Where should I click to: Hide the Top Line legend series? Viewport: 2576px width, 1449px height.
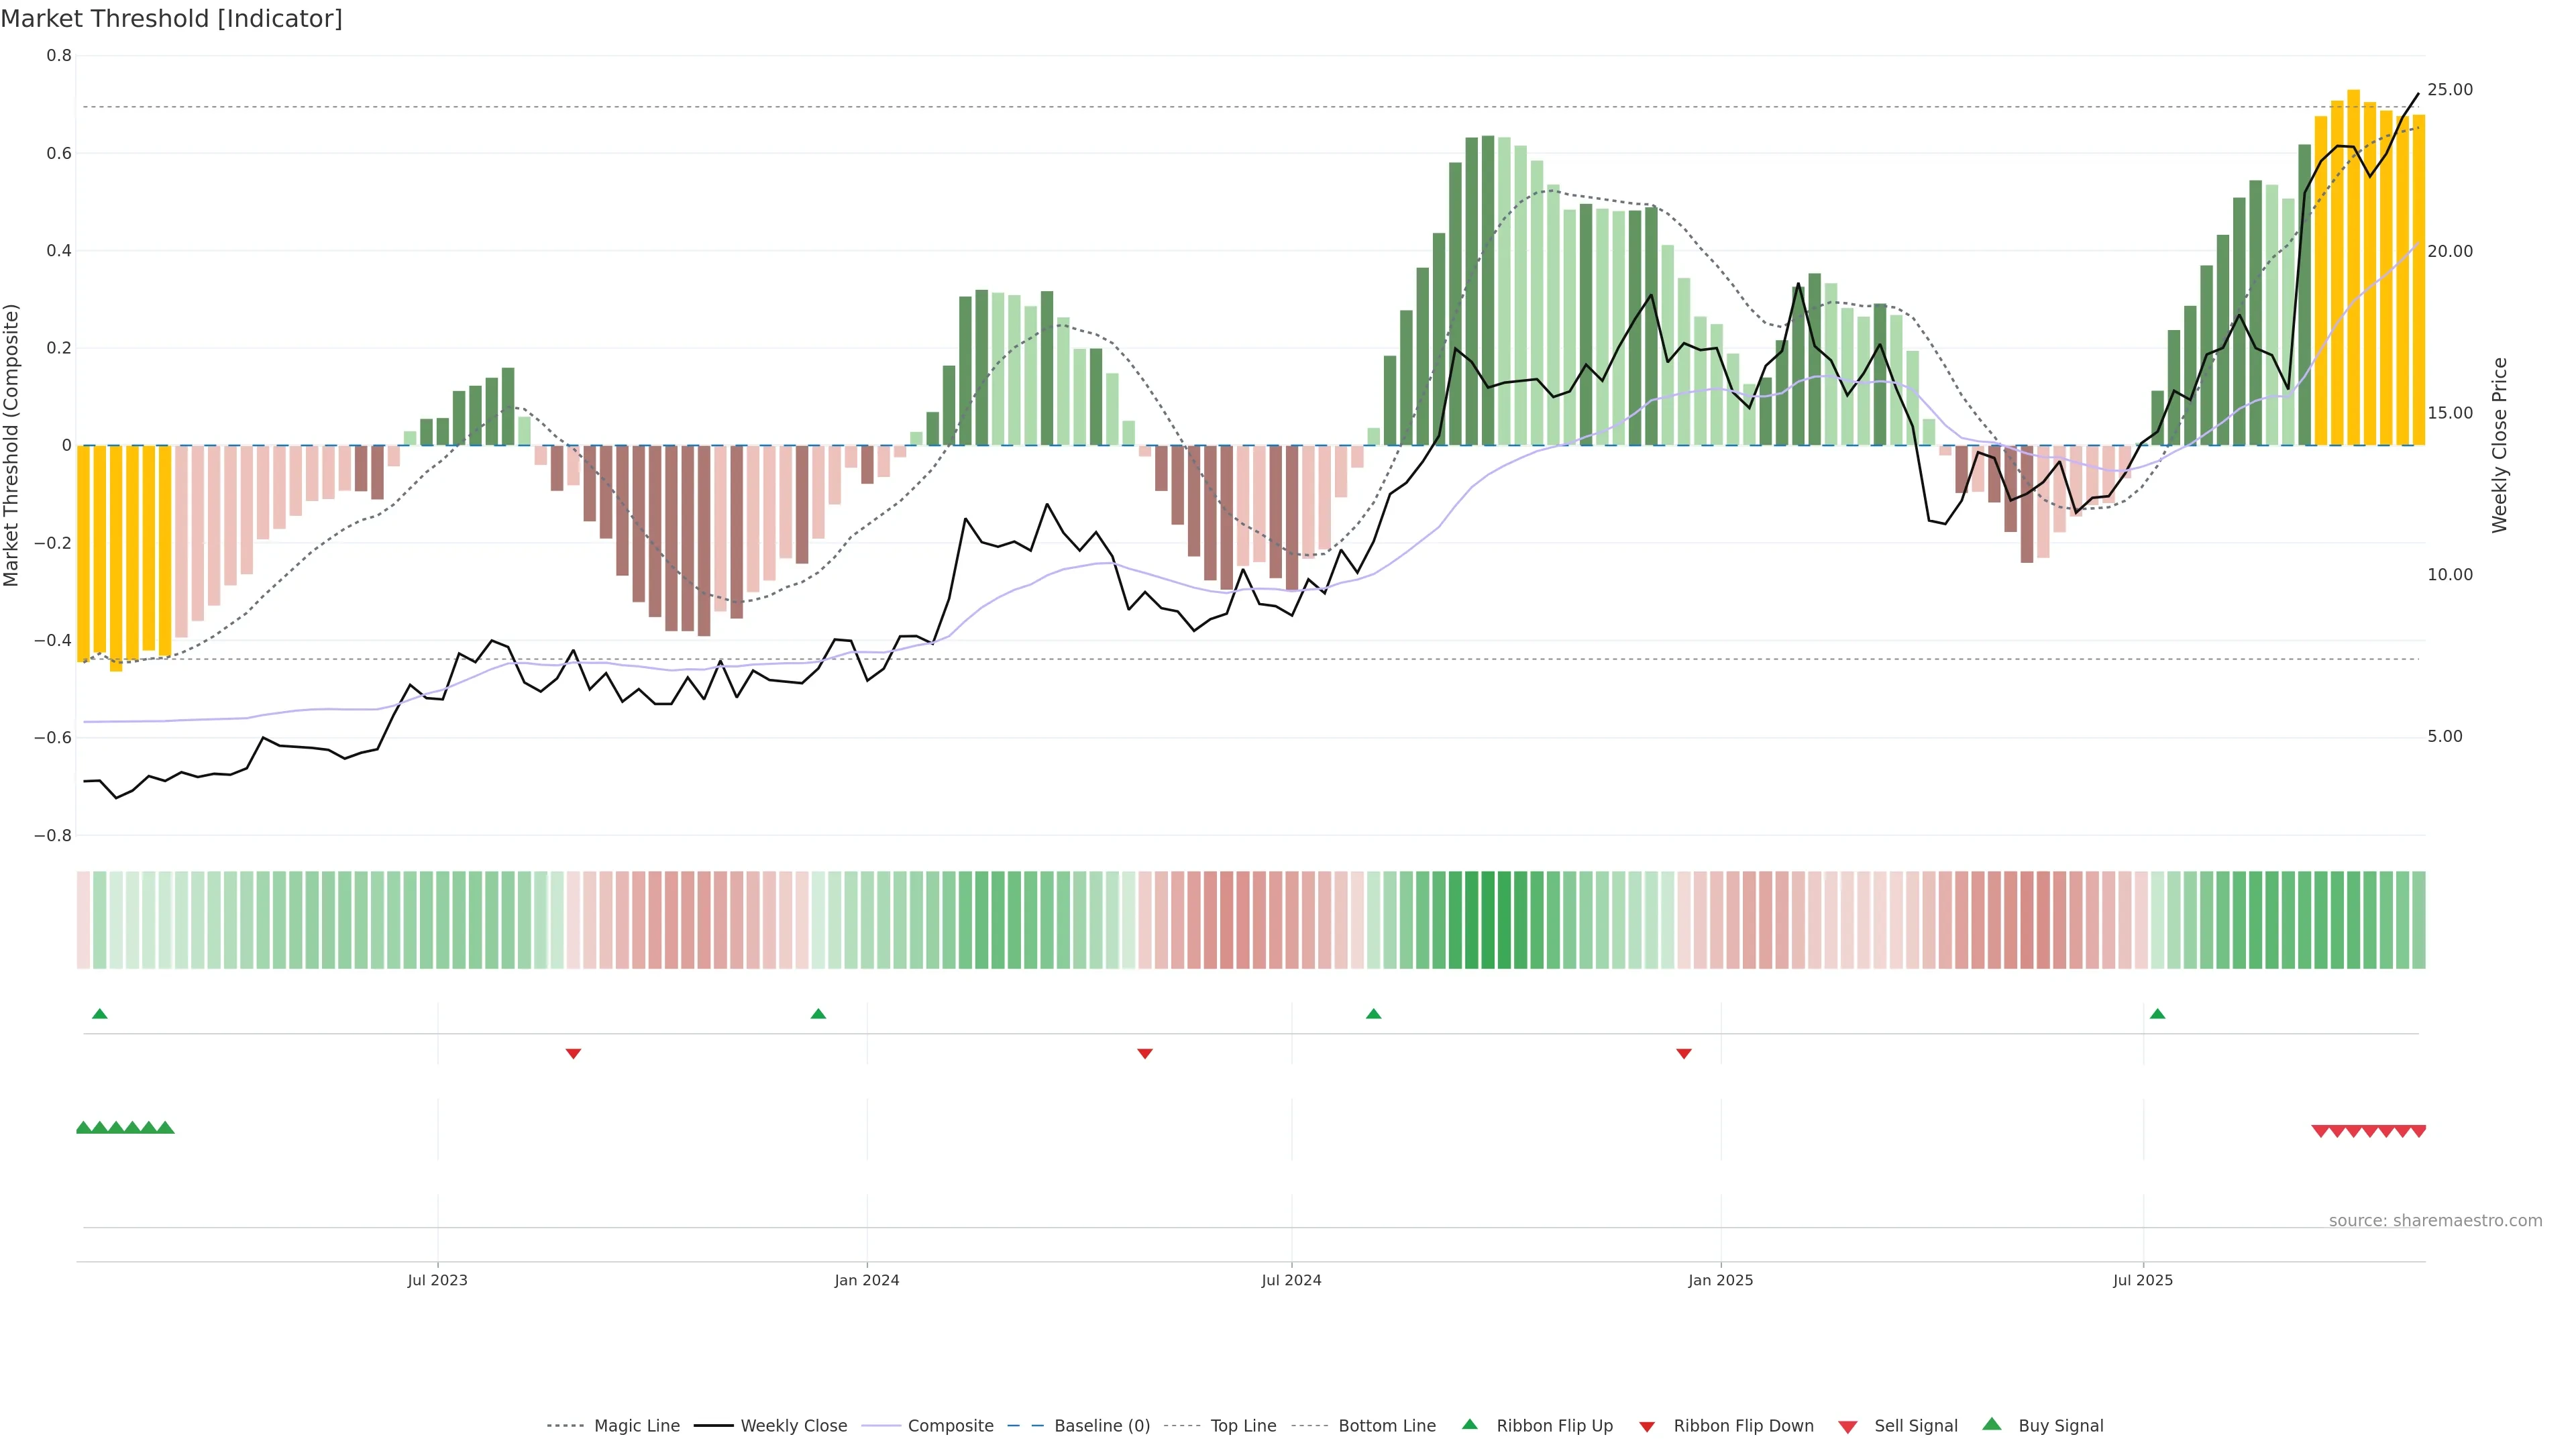click(x=1243, y=1426)
